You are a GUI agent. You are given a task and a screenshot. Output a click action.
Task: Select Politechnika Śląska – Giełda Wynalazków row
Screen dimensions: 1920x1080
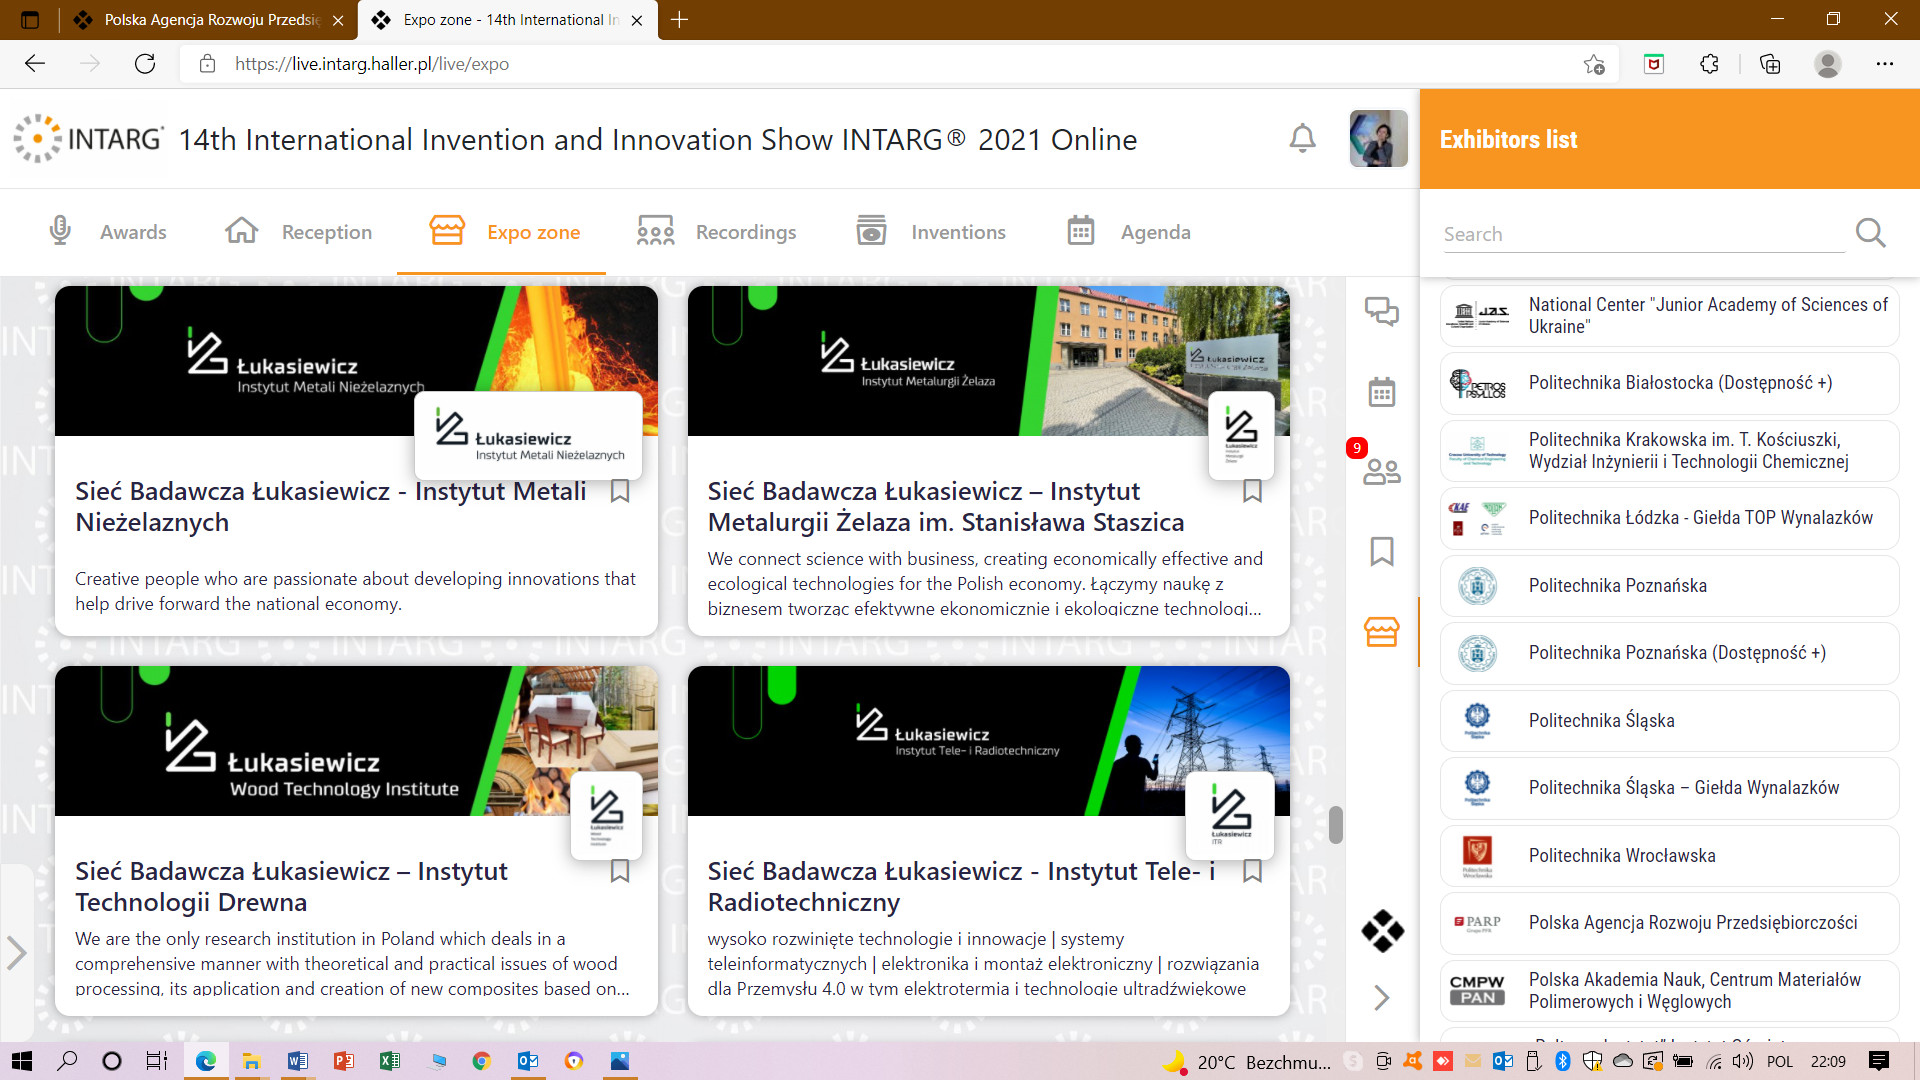click(x=1669, y=788)
